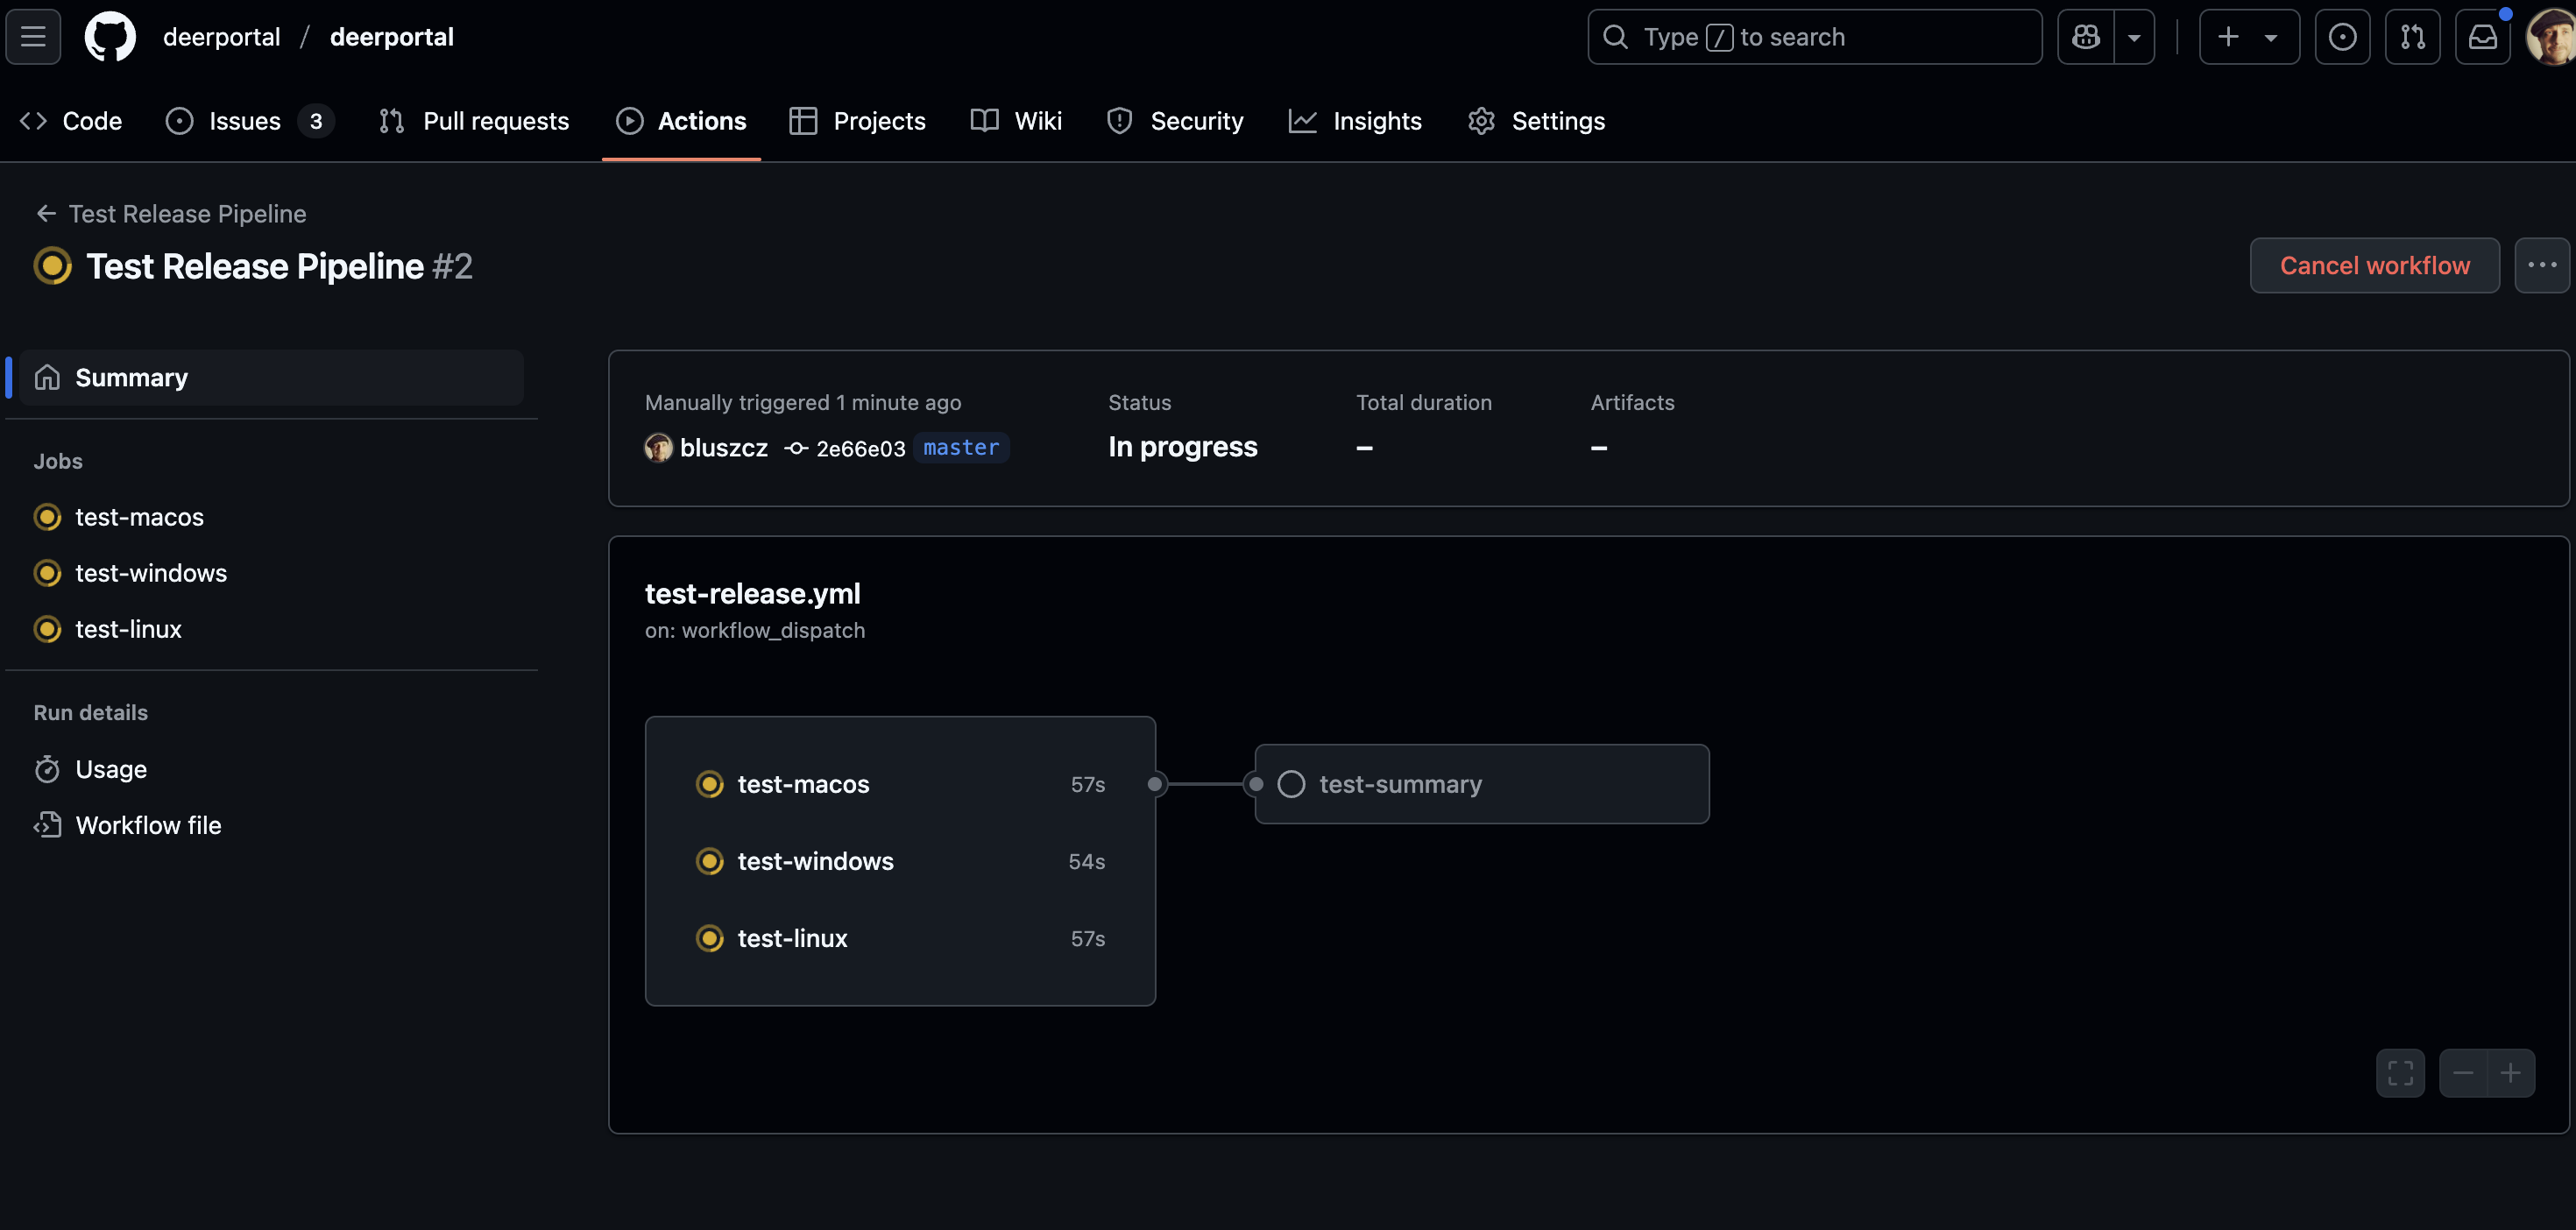Open your pull requests icon in header
This screenshot has width=2576, height=1230.
[x=2412, y=37]
